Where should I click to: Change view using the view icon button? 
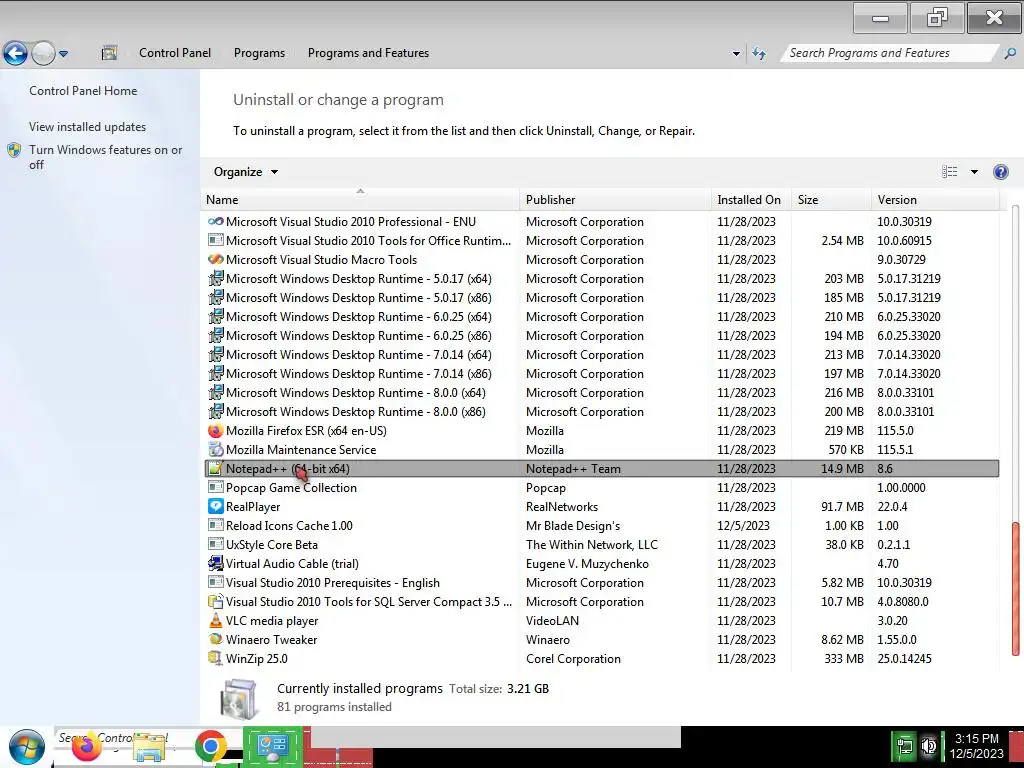(950, 172)
